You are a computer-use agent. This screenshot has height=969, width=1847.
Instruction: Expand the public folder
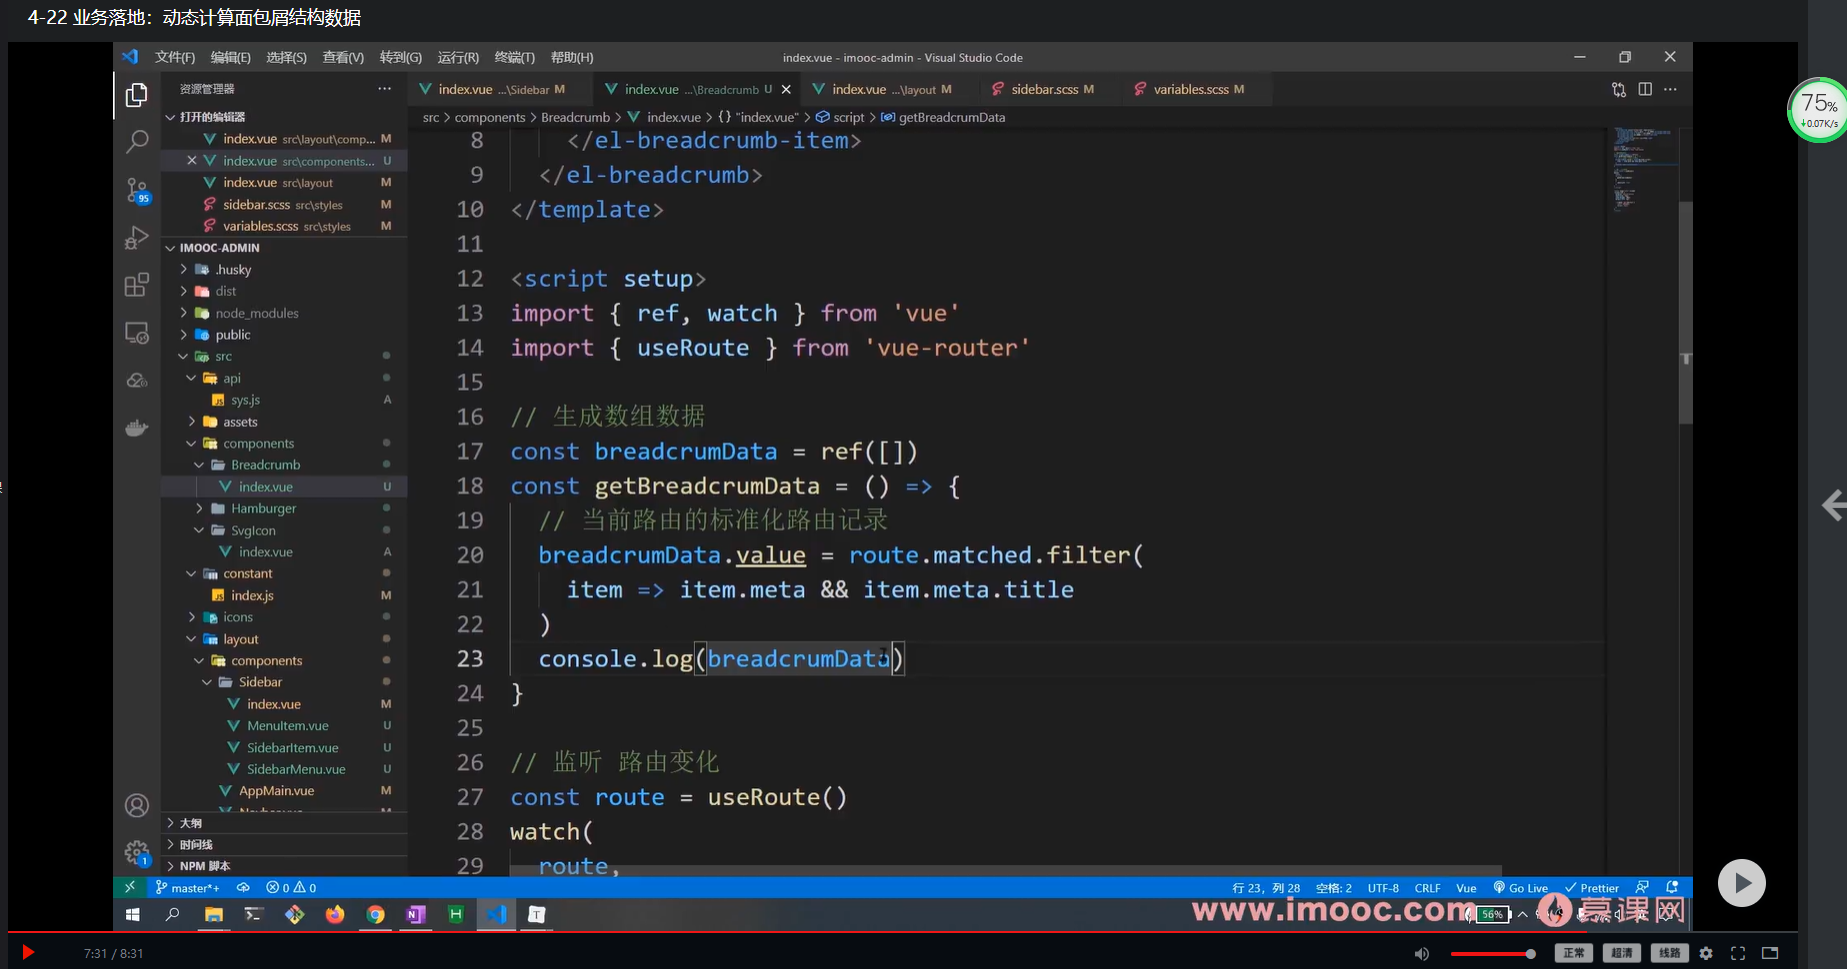click(184, 334)
